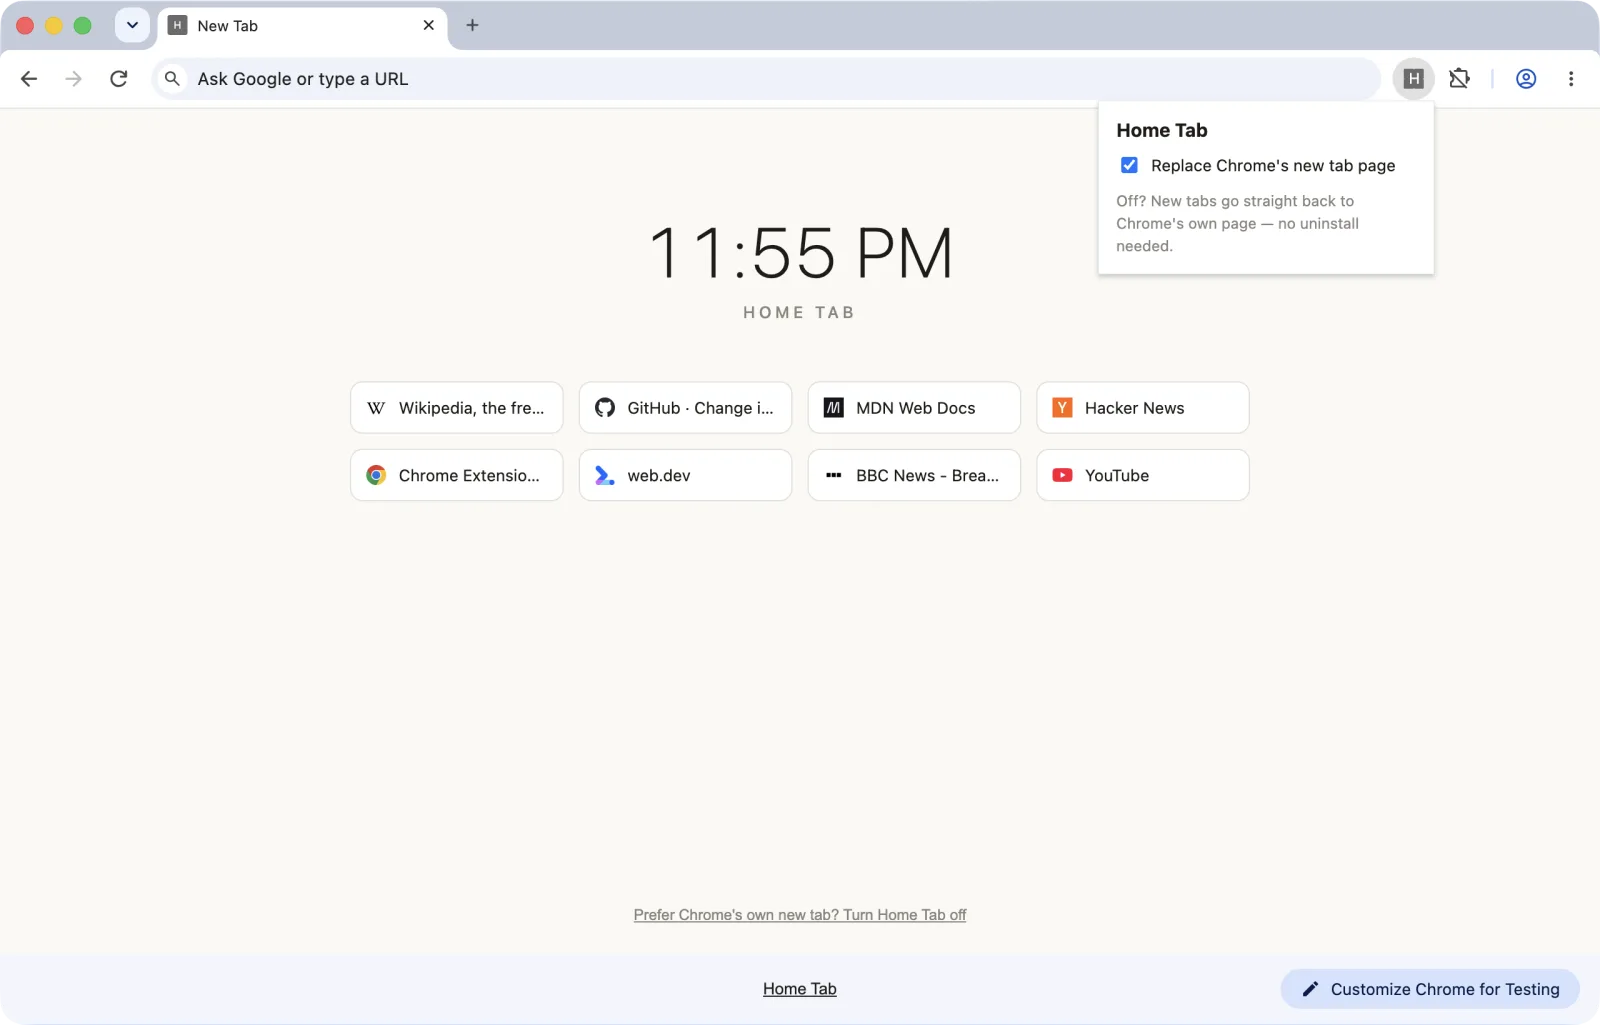Image resolution: width=1600 pixels, height=1025 pixels.
Task: Open the Chrome profile icon
Action: [x=1525, y=79]
